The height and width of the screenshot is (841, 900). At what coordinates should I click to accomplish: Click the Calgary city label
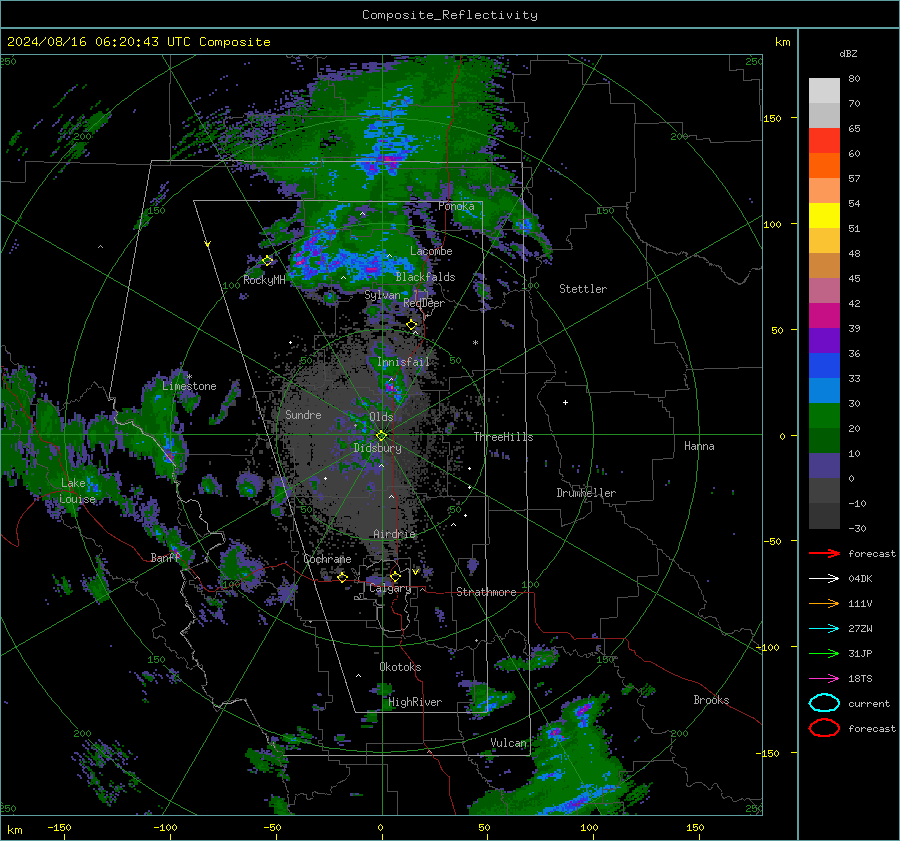click(390, 588)
